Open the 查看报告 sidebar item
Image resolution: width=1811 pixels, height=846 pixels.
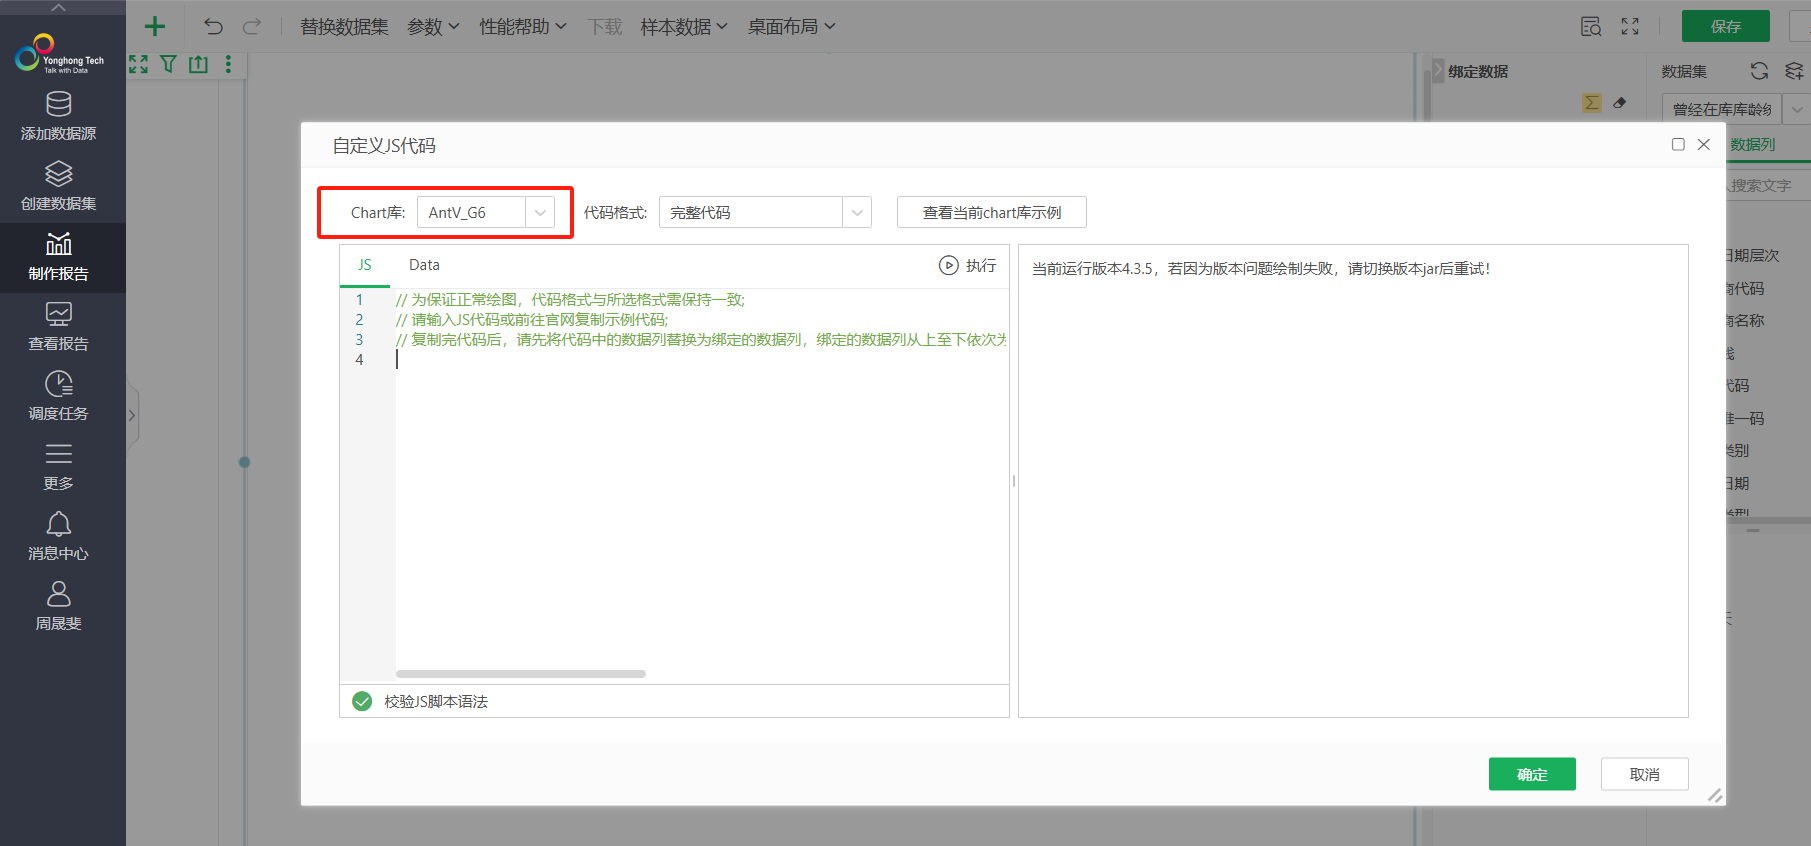click(59, 327)
